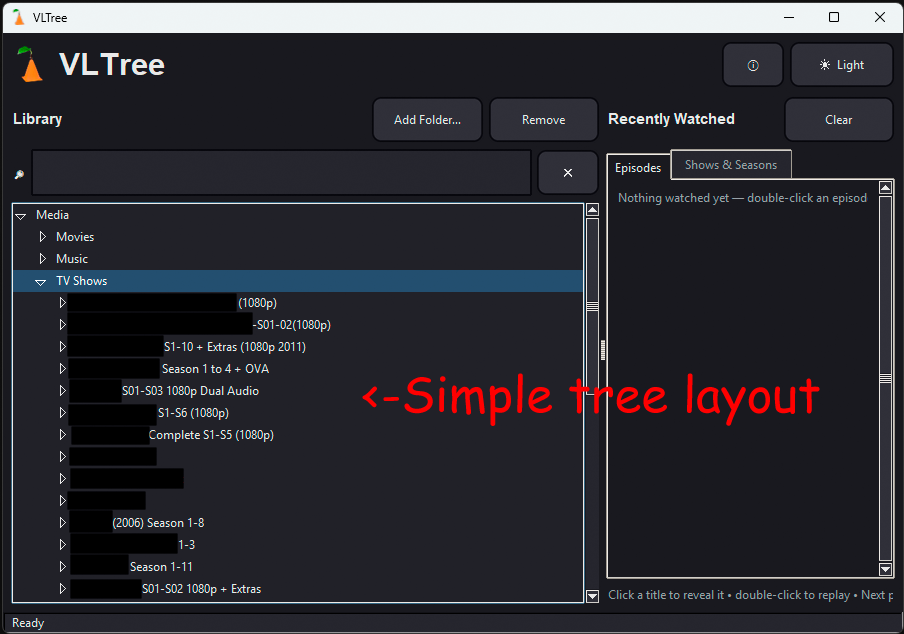This screenshot has height=634, width=904.
Task: Remove the selected library folder
Action: (544, 119)
